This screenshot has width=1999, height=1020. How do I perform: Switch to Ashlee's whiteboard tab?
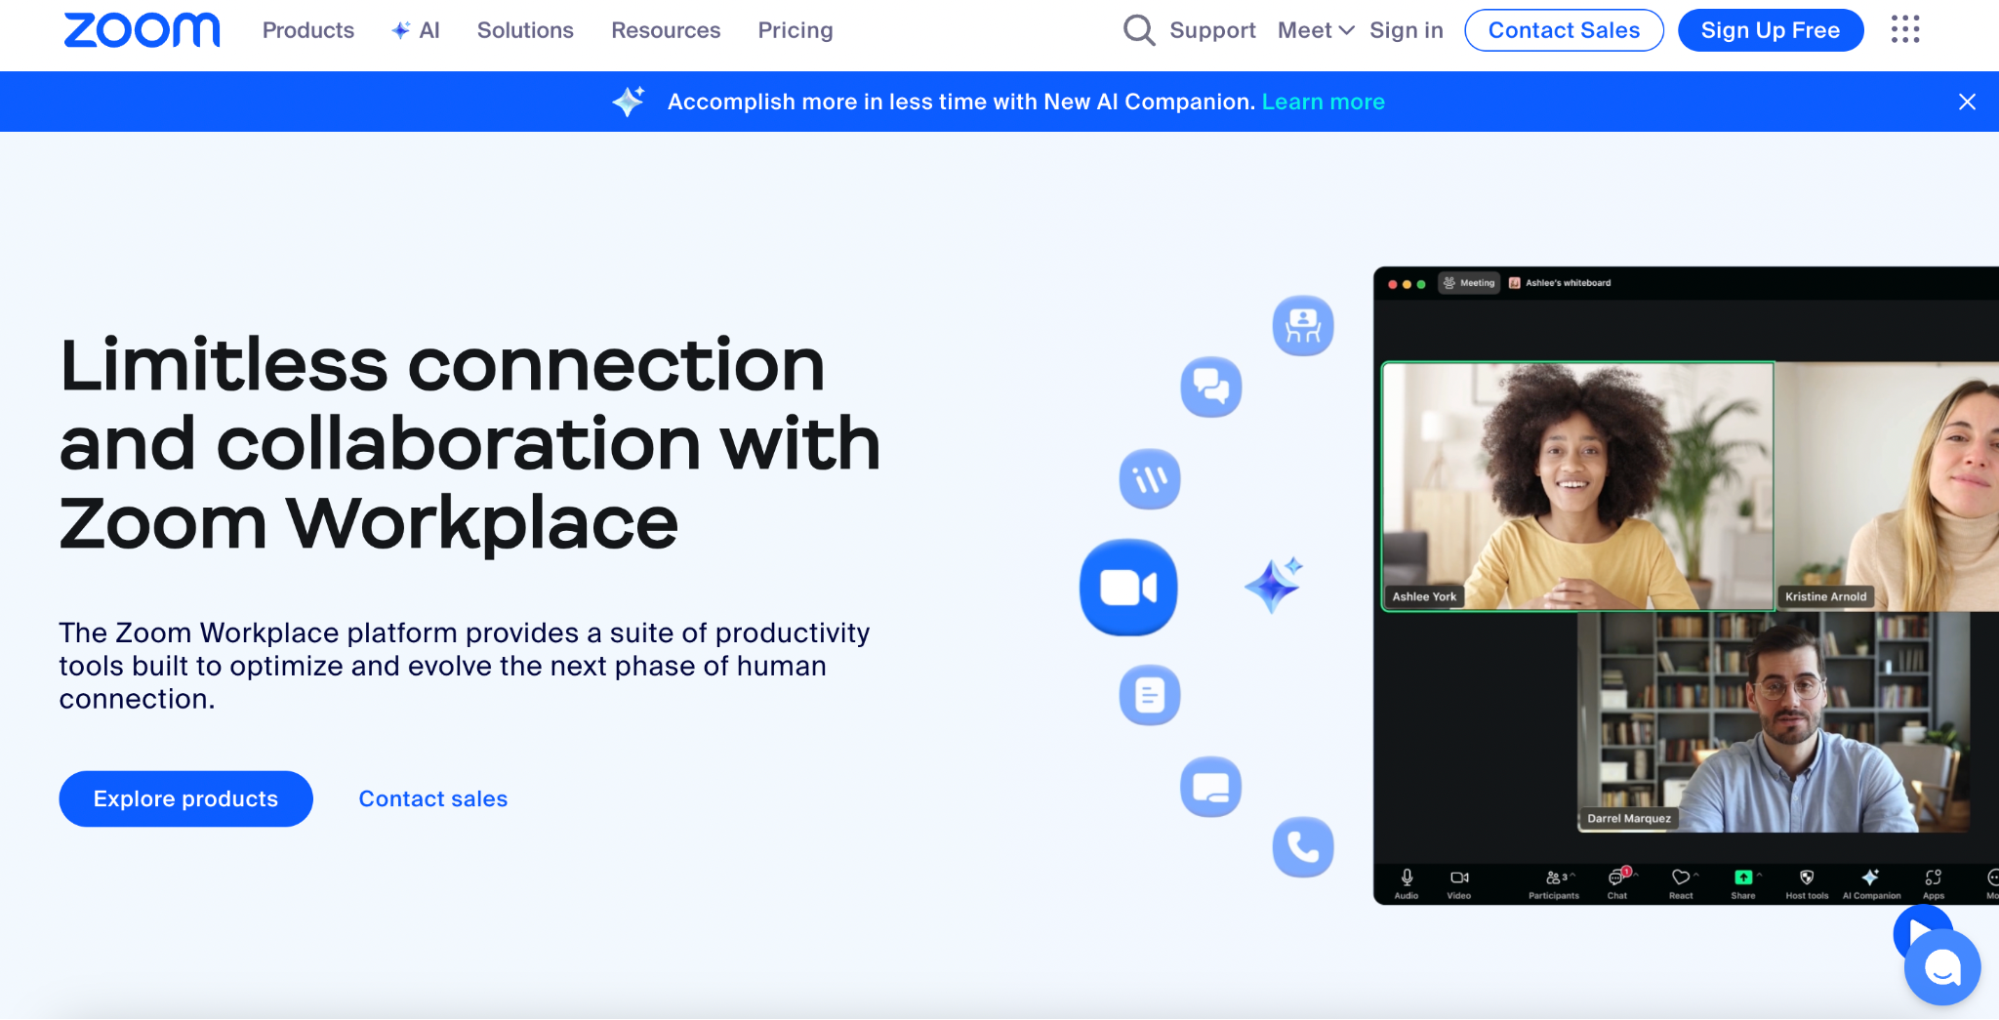[1560, 283]
